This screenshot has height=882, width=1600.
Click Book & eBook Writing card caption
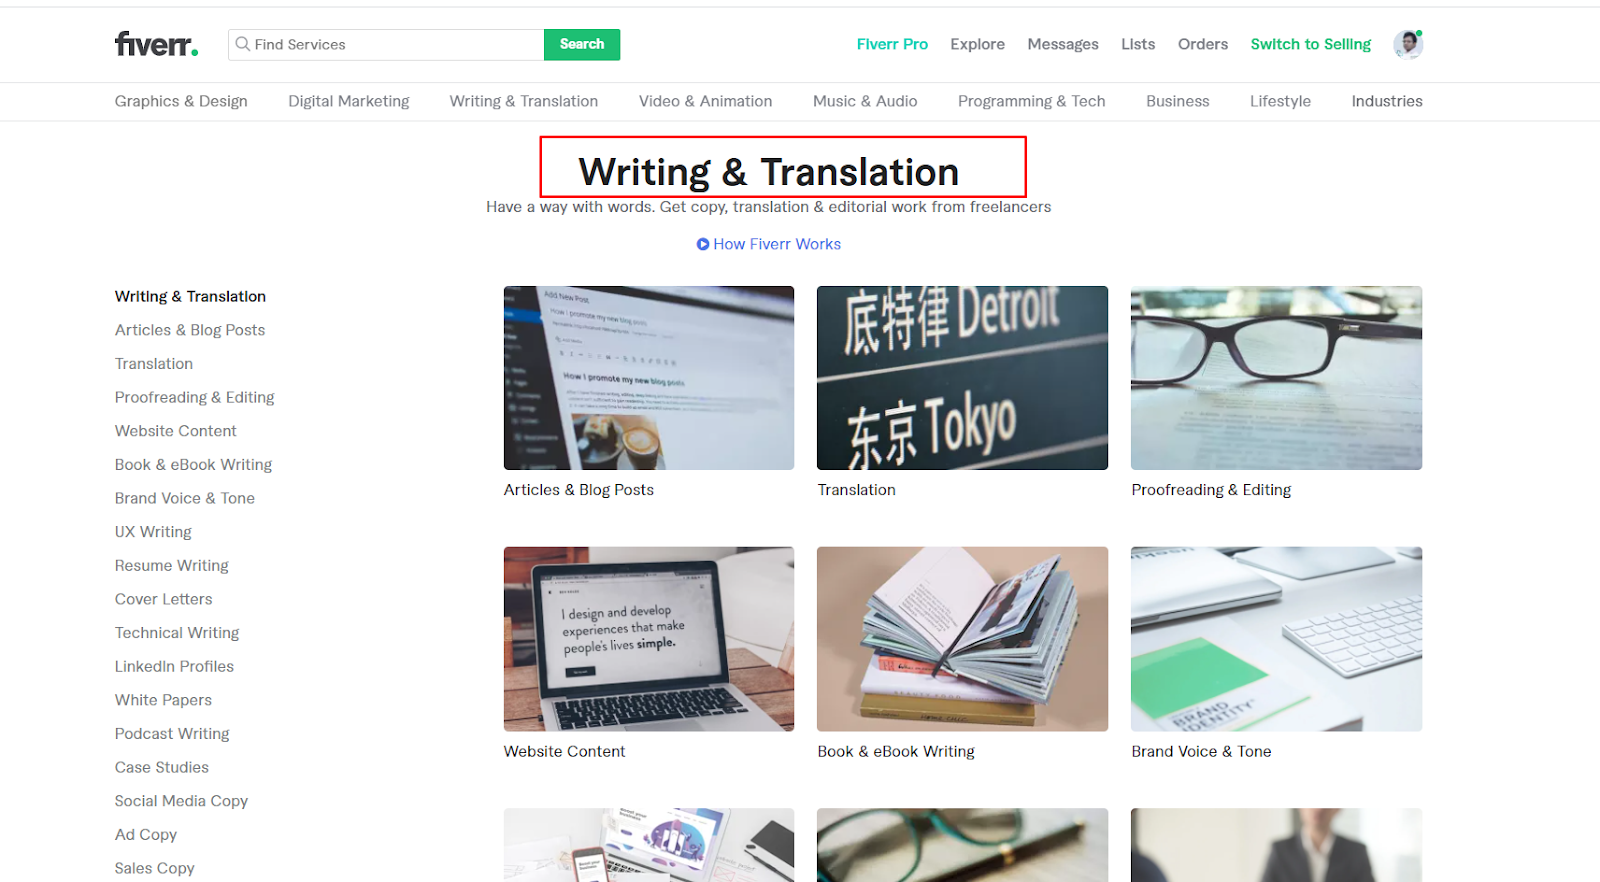tap(896, 752)
